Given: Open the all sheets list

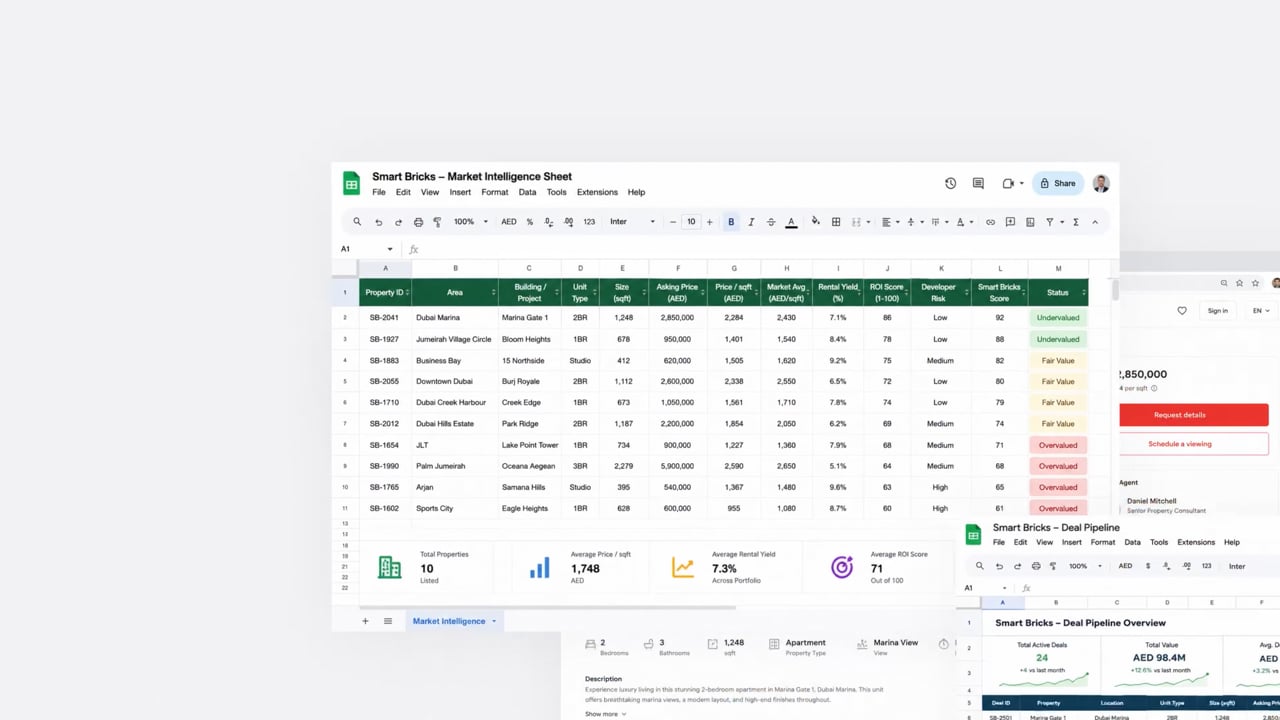Looking at the screenshot, I should tap(388, 621).
